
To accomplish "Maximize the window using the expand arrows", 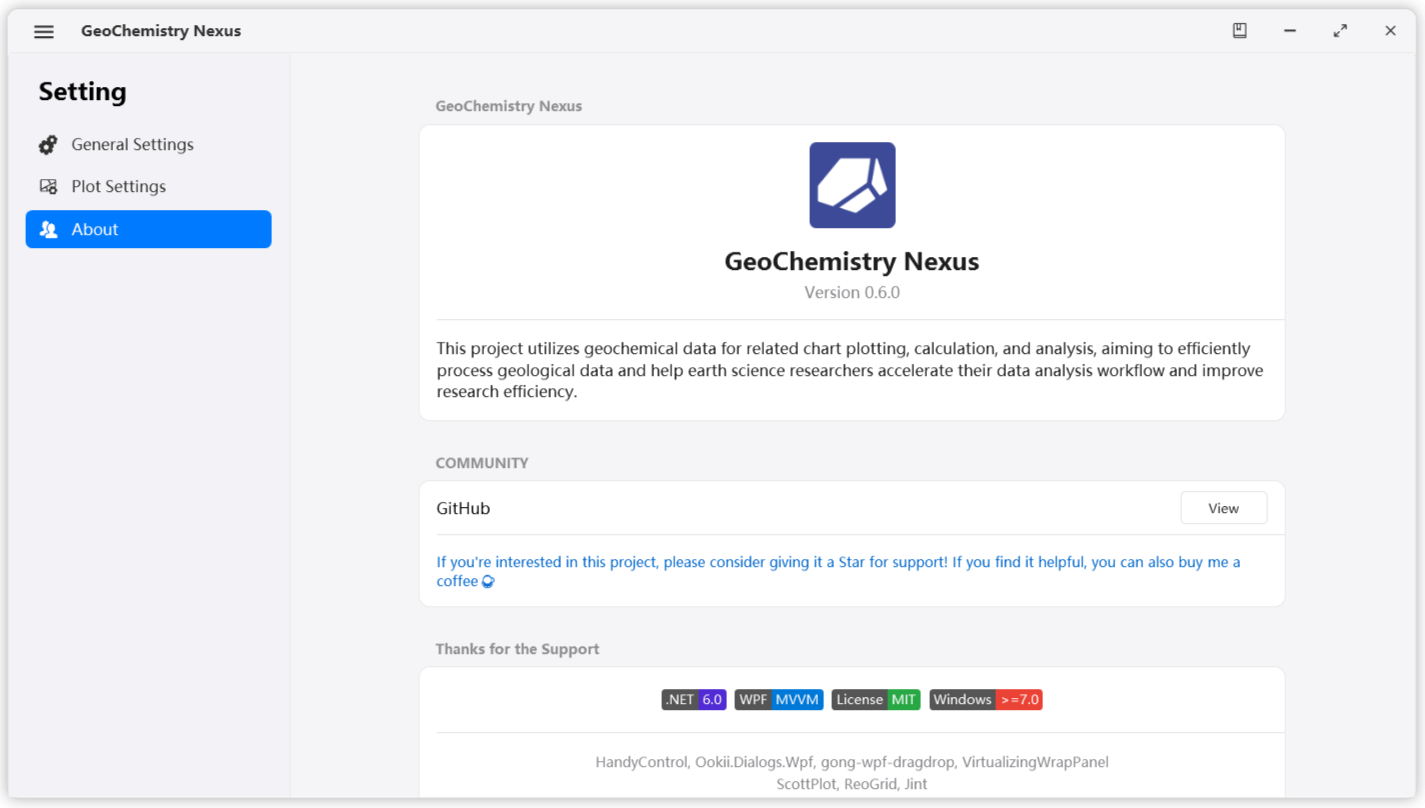I will [x=1340, y=31].
